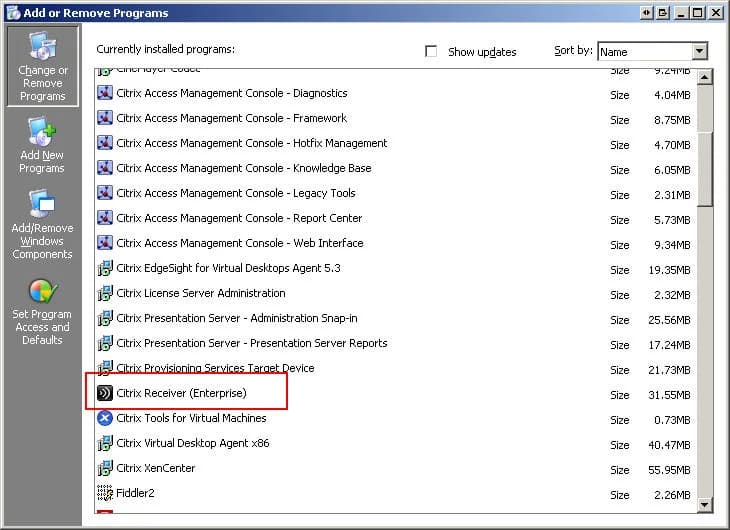Click icon of Console - Framework entry
Image resolution: width=730 pixels, height=530 pixels.
pyautogui.click(x=105, y=118)
